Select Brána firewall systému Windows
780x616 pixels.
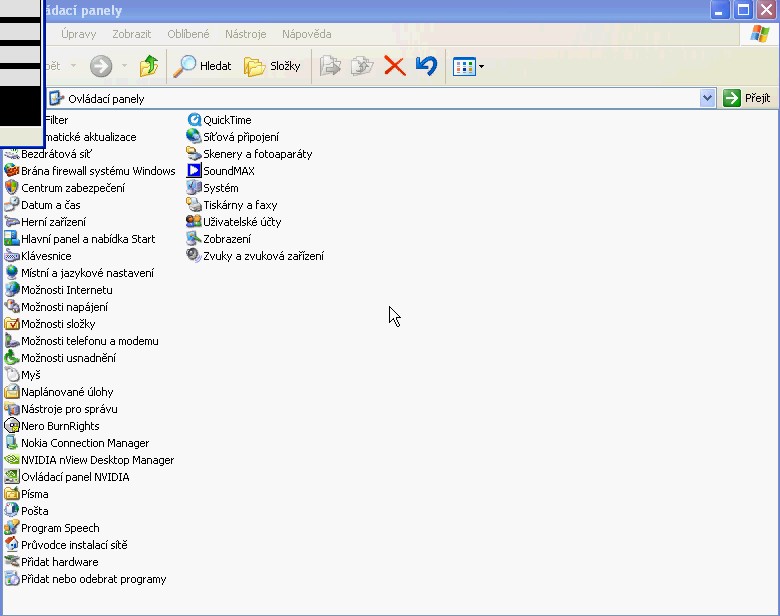97,171
